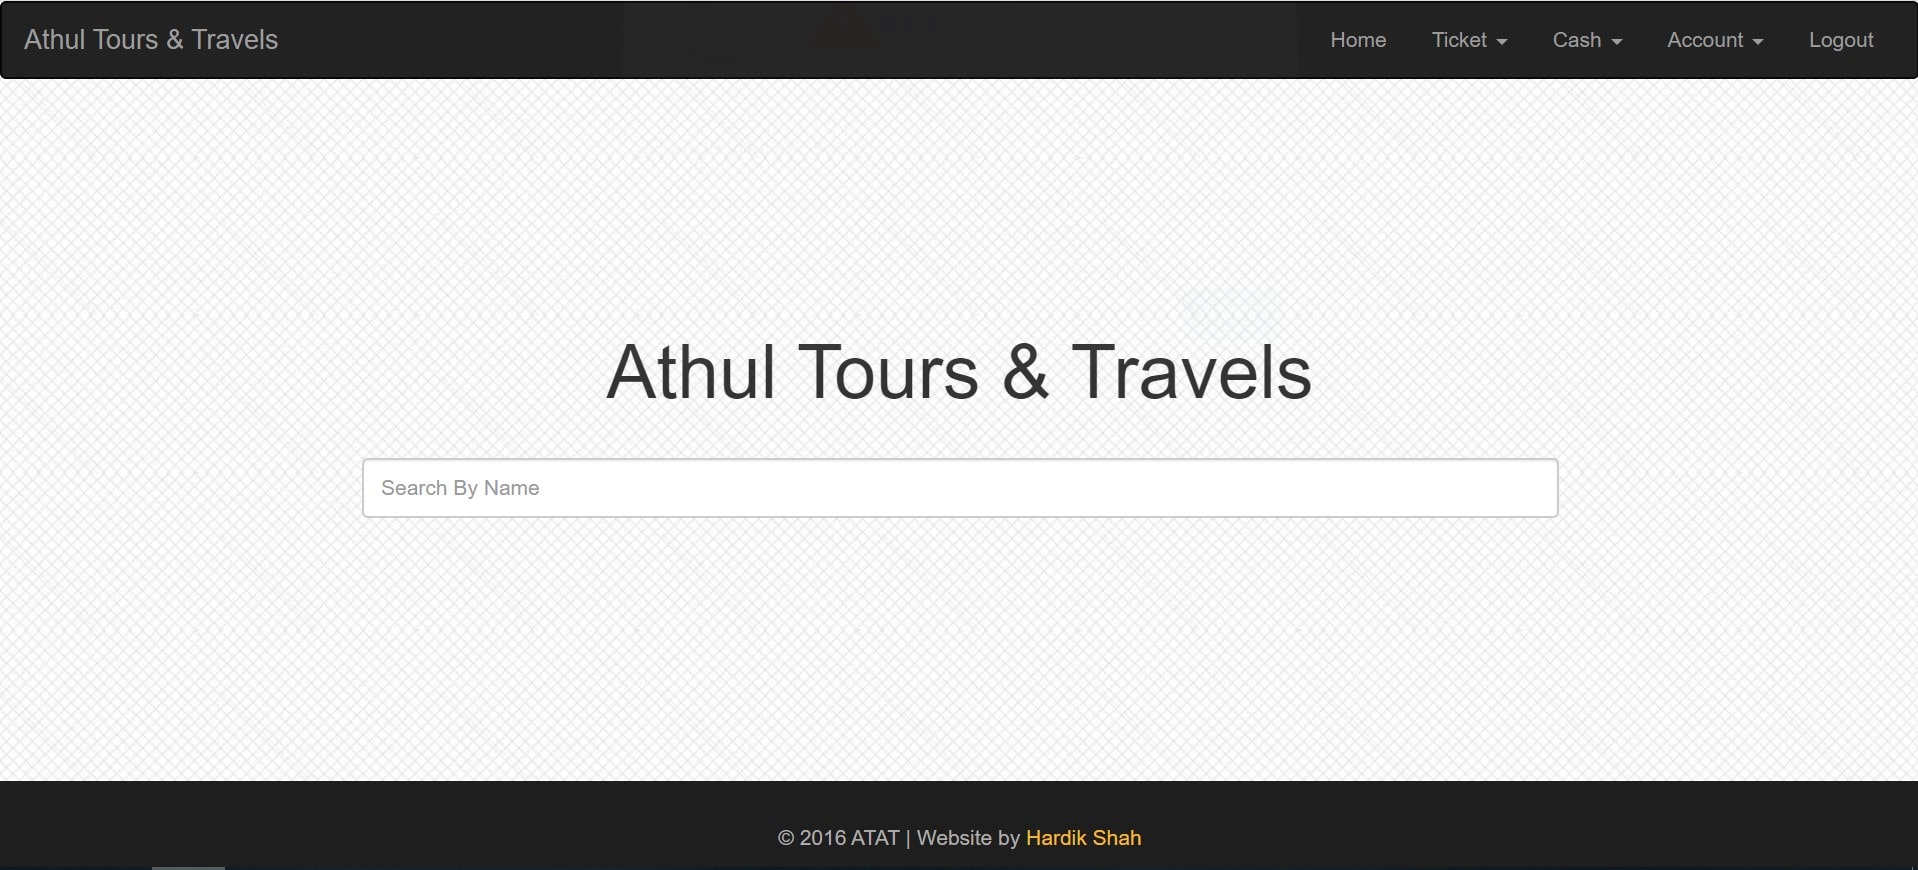The height and width of the screenshot is (870, 1918).
Task: Click the pipe separator in the footer
Action: pos(908,838)
